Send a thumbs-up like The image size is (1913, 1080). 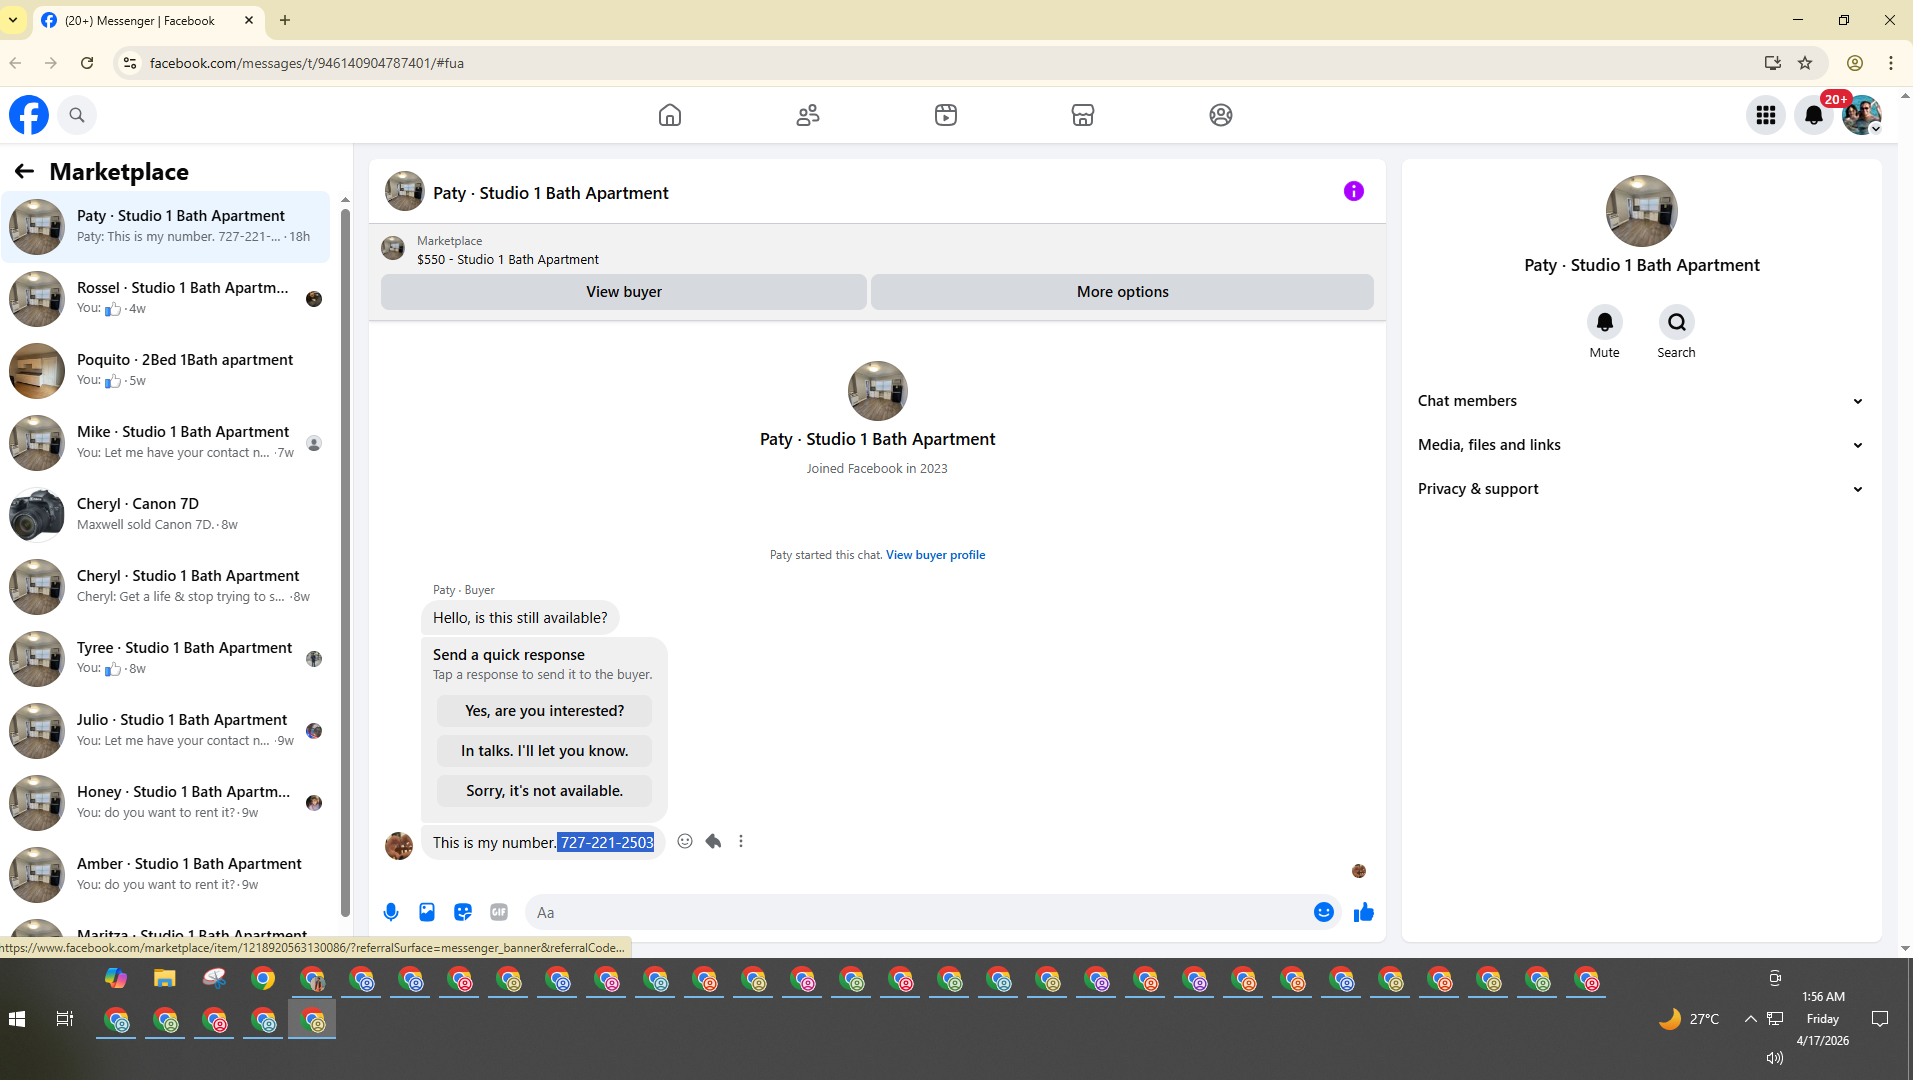pyautogui.click(x=1364, y=912)
